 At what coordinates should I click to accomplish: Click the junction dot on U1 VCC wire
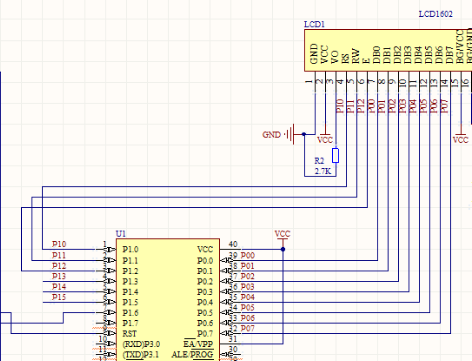[x=283, y=249]
